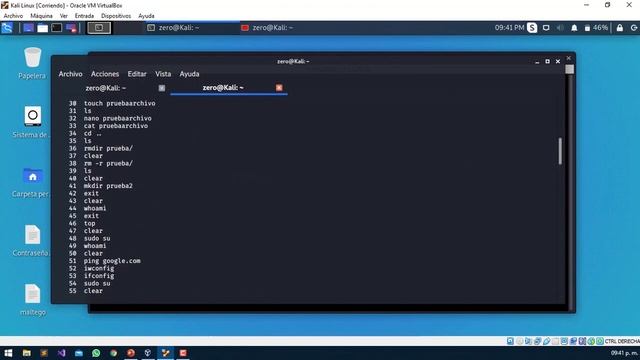Open File Explorer on Windows taskbar

(27, 353)
